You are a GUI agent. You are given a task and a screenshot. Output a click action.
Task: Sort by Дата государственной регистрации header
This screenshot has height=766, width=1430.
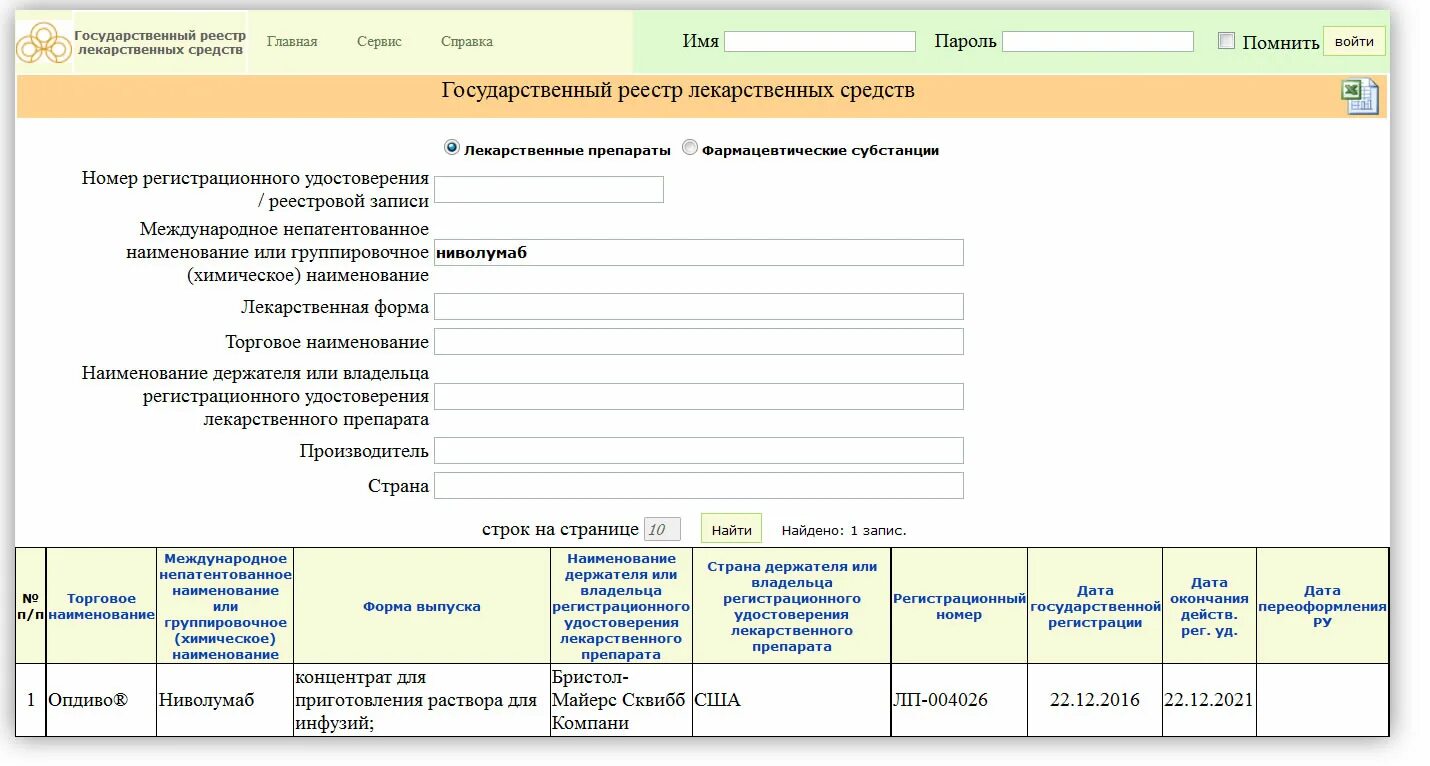[1095, 606]
